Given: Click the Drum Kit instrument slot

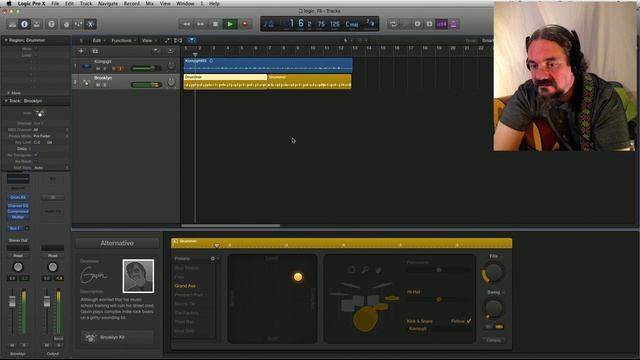Looking at the screenshot, I should [x=18, y=198].
